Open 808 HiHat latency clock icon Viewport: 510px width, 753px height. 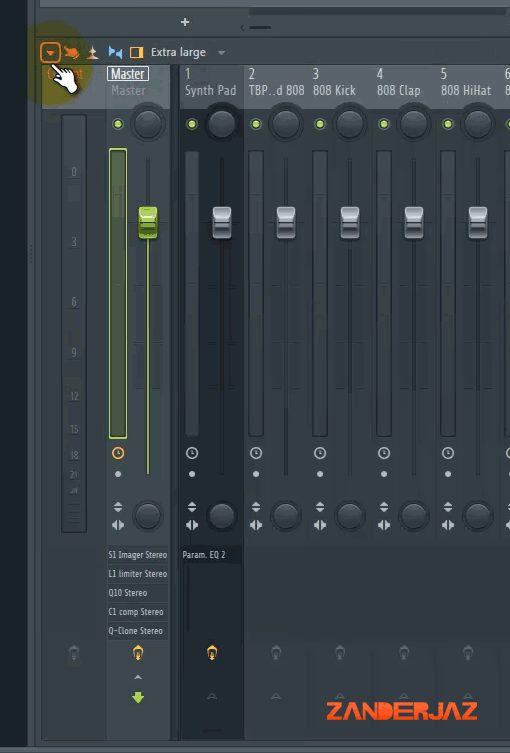[x=448, y=453]
